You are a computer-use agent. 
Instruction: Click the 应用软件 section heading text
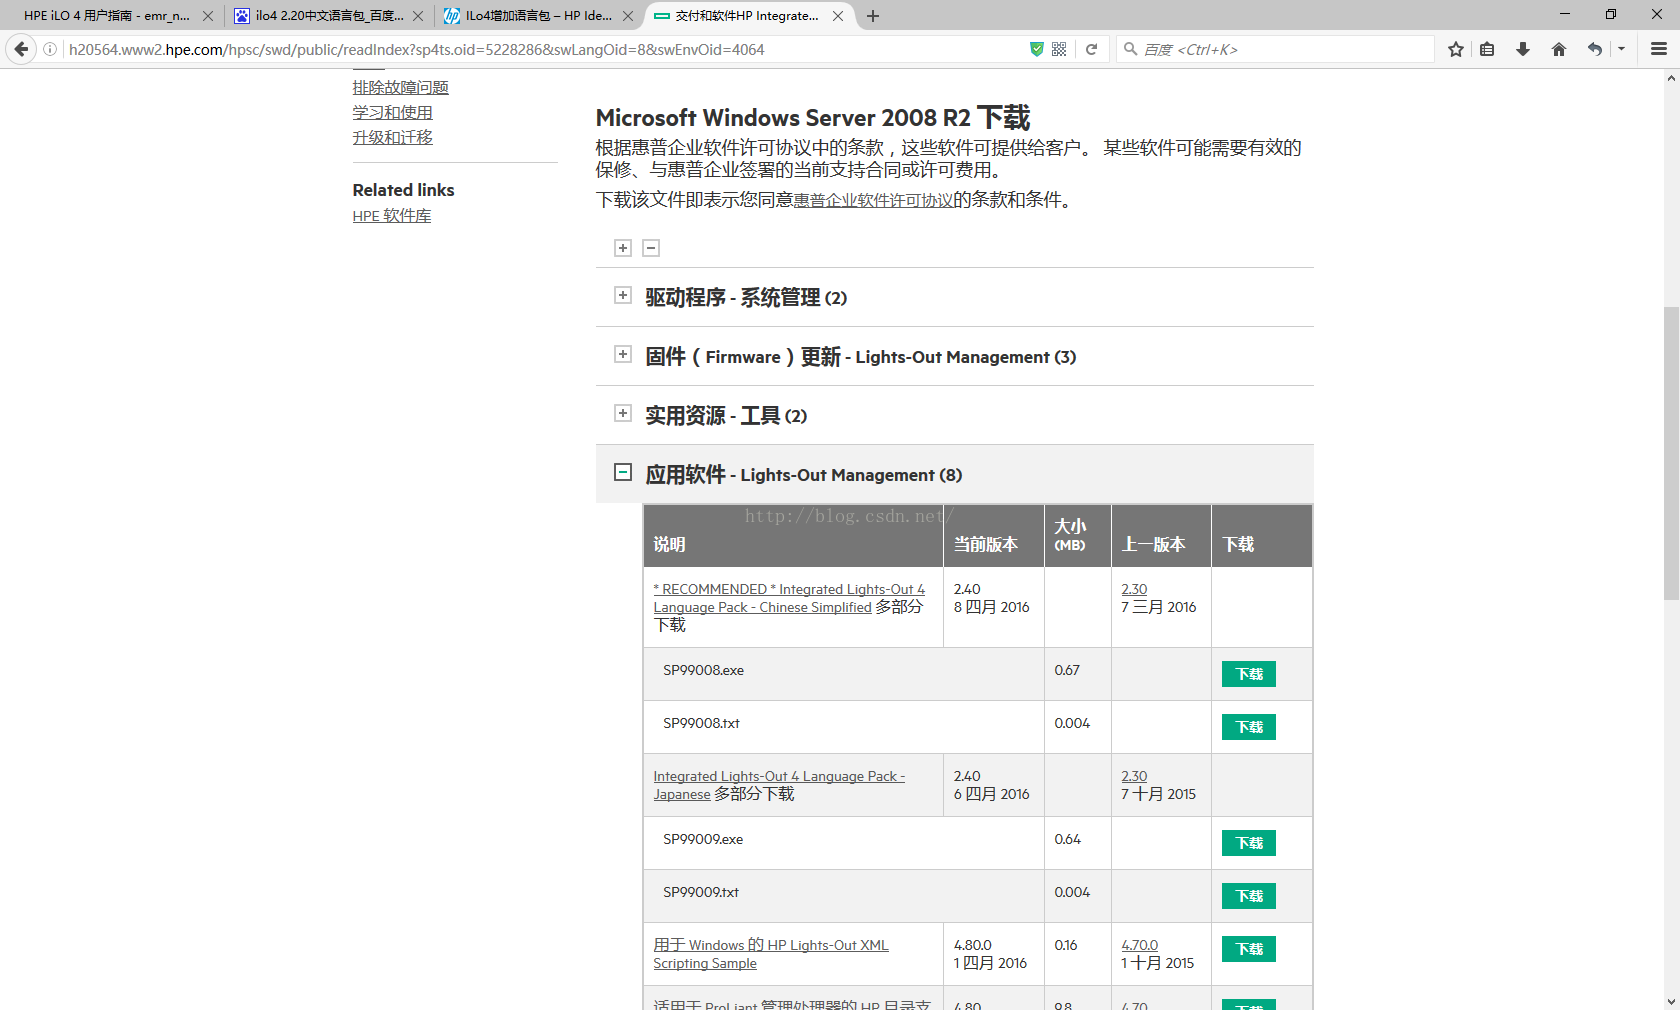[803, 475]
